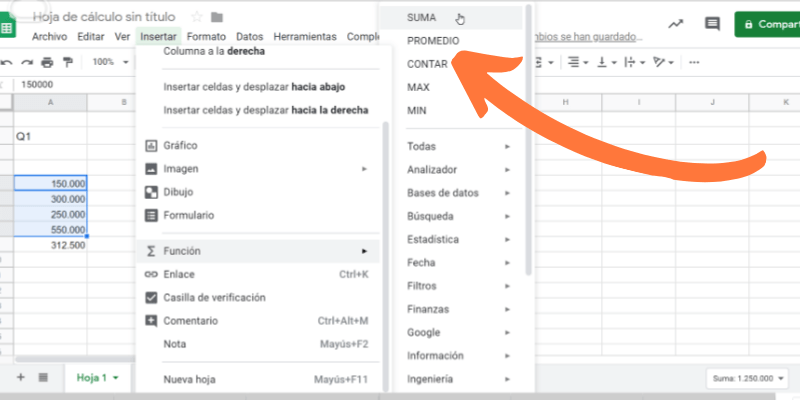
Task: Open the comments history icon
Action: 712,24
